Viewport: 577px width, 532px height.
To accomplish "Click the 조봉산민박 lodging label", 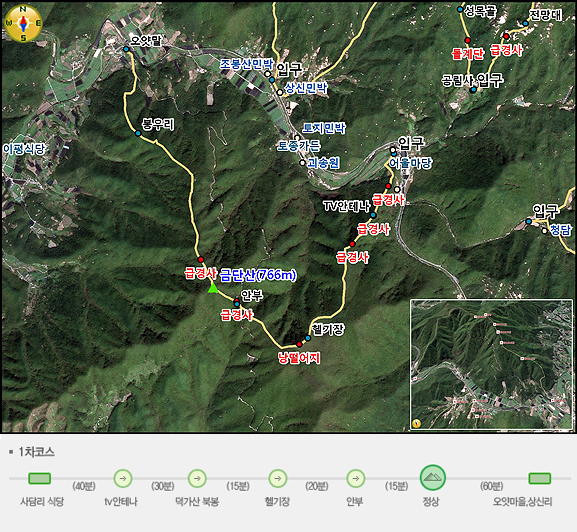I will (247, 64).
